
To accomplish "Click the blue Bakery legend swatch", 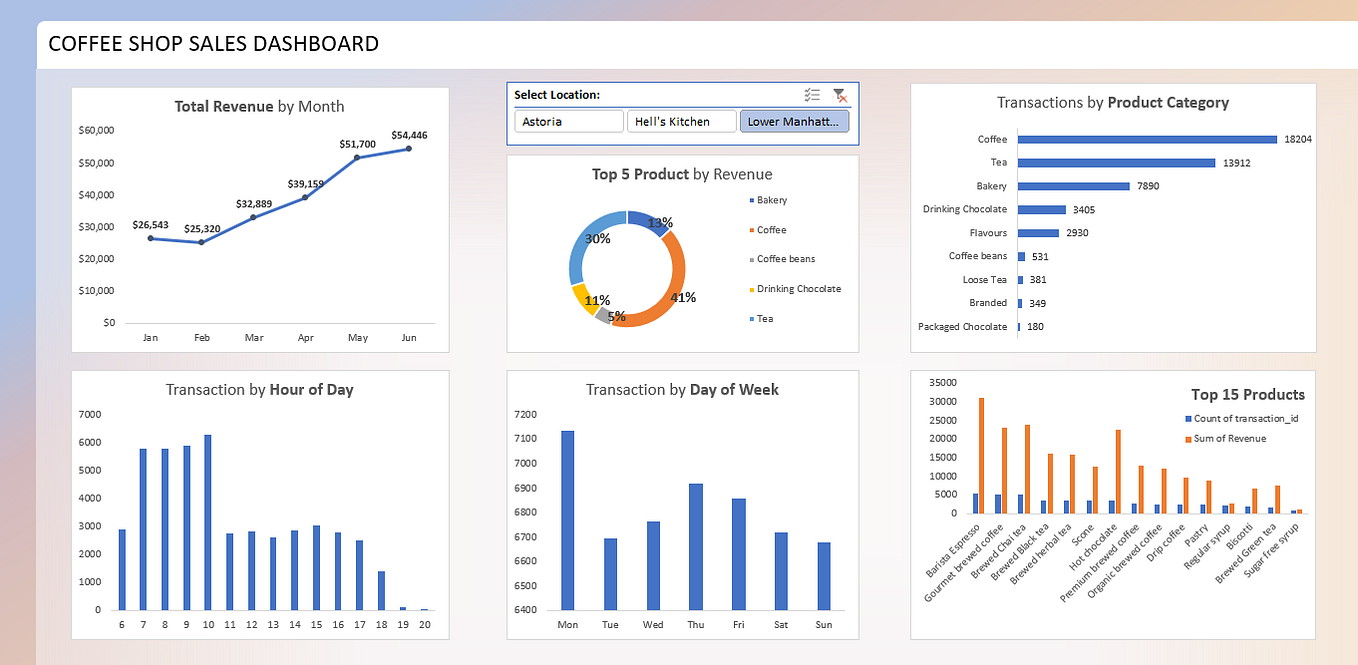I will 753,200.
